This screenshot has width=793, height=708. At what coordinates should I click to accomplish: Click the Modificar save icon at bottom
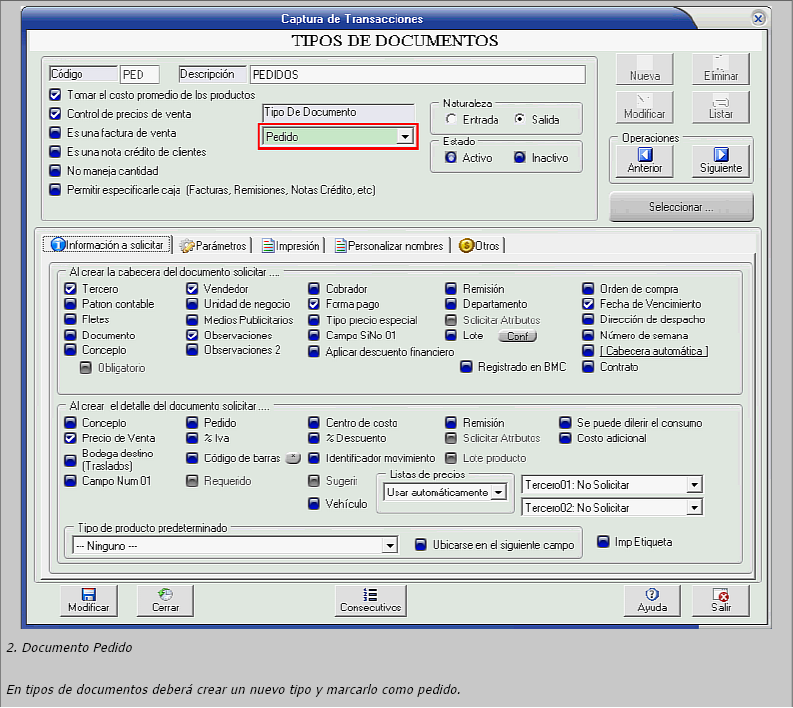[x=88, y=600]
